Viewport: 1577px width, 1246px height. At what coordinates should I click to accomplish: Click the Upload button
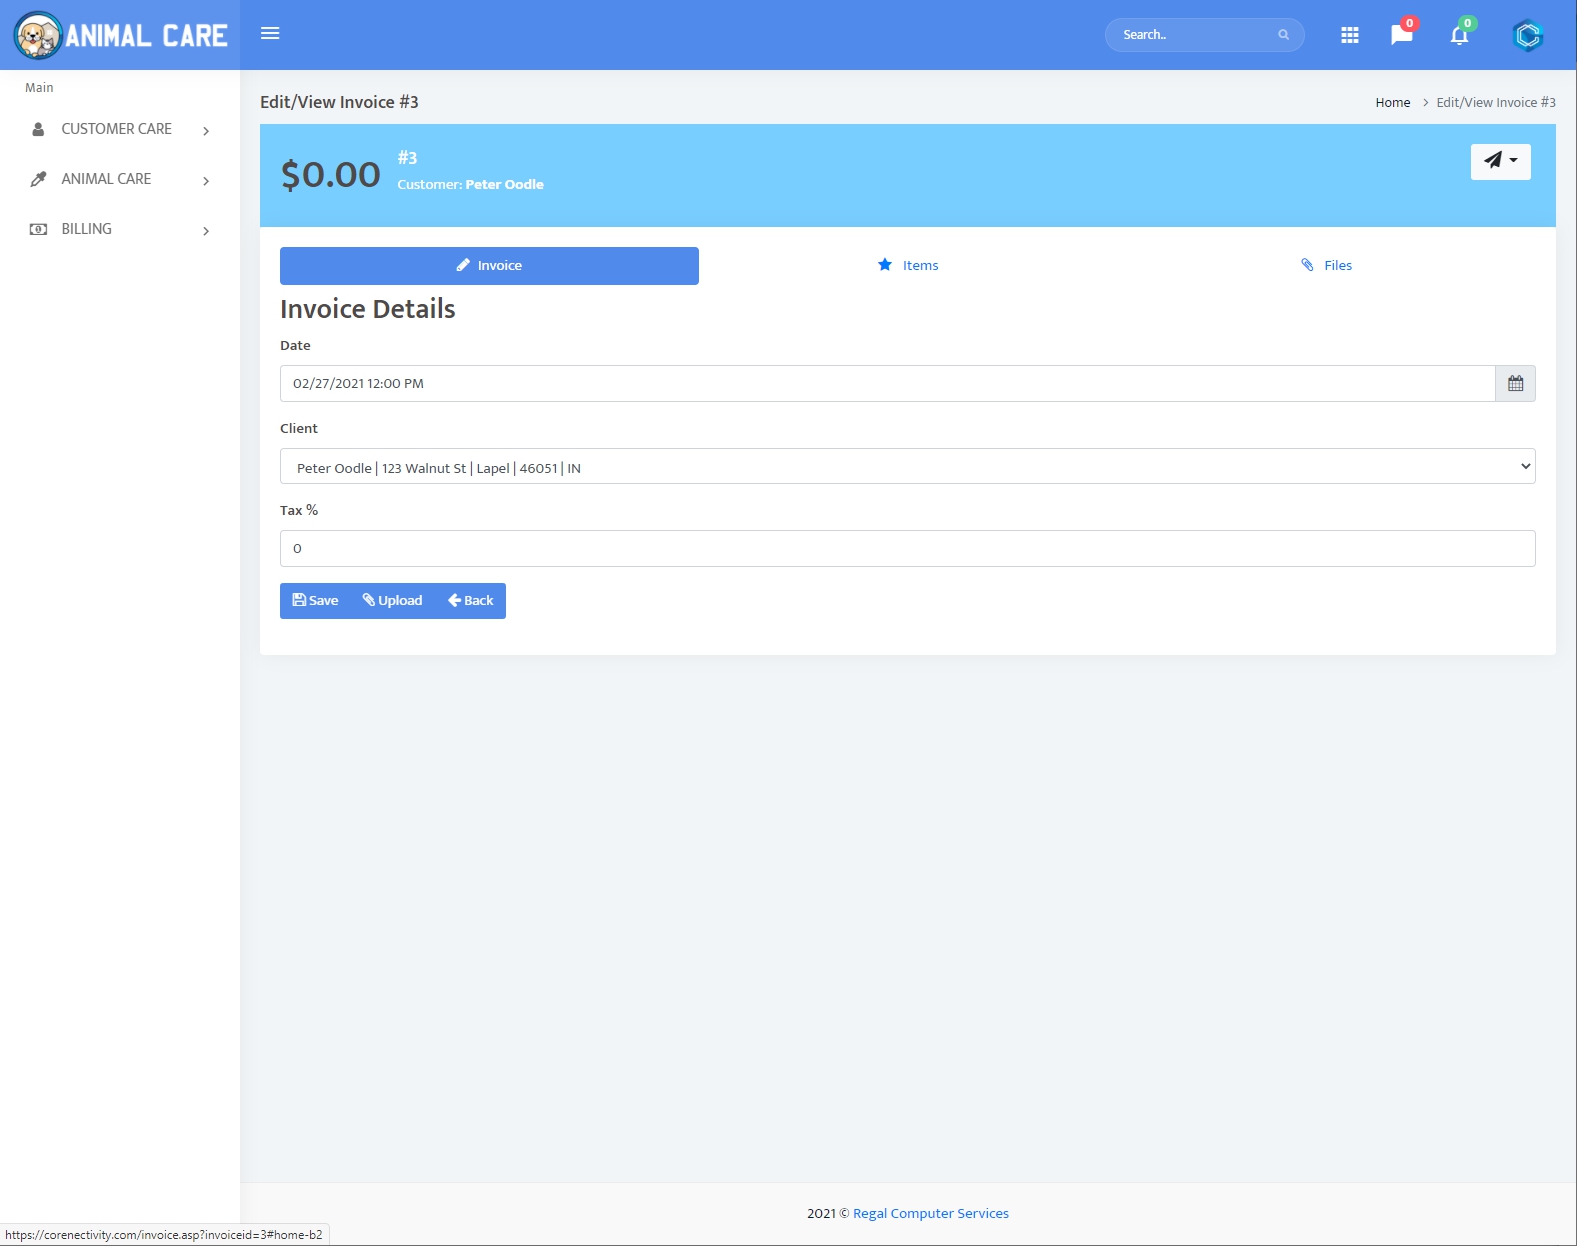pos(392,601)
